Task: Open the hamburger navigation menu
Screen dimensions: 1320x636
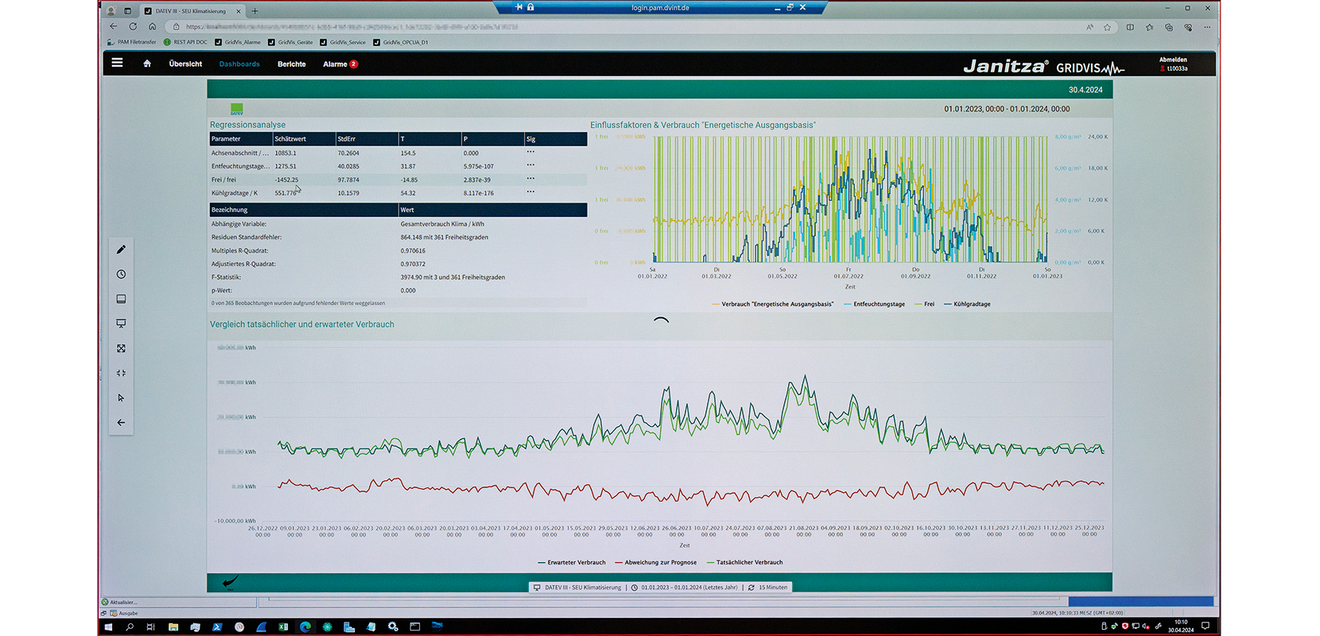Action: pyautogui.click(x=117, y=63)
